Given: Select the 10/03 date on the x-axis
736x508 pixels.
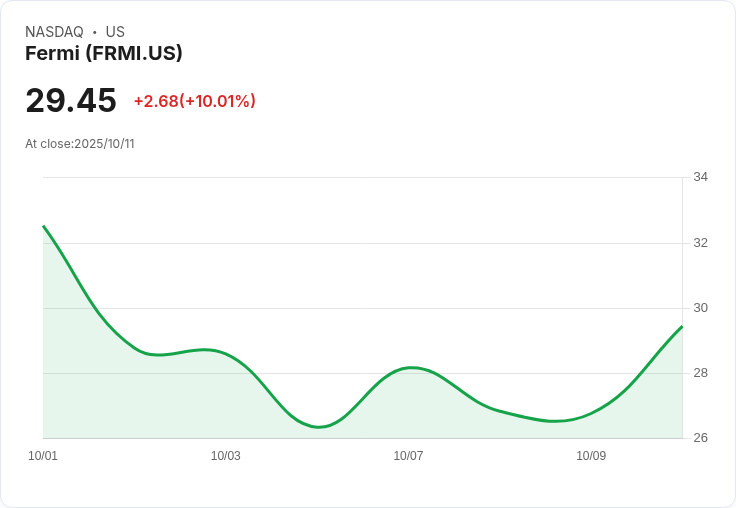Looking at the screenshot, I should click(226, 456).
